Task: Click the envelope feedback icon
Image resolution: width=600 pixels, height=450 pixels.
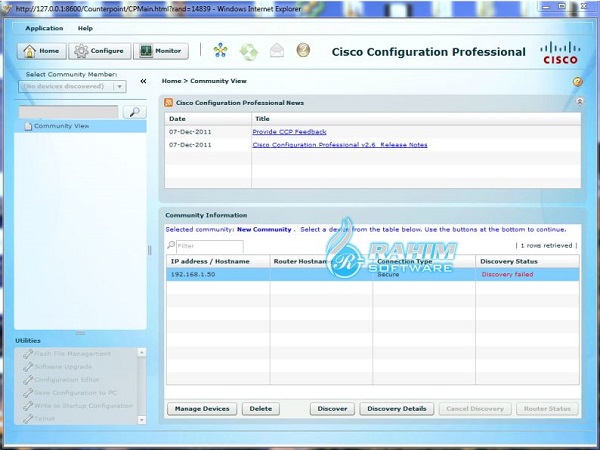Action: (x=277, y=50)
